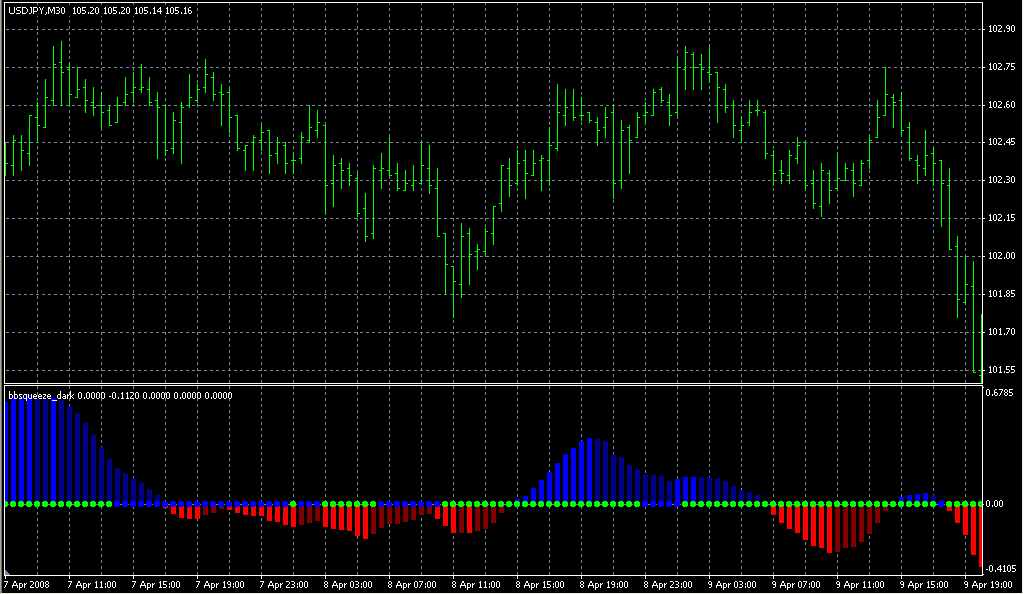Viewport: 1024px width, 594px height.
Task: Click the 0.00 indicator zero level label
Action: (994, 504)
